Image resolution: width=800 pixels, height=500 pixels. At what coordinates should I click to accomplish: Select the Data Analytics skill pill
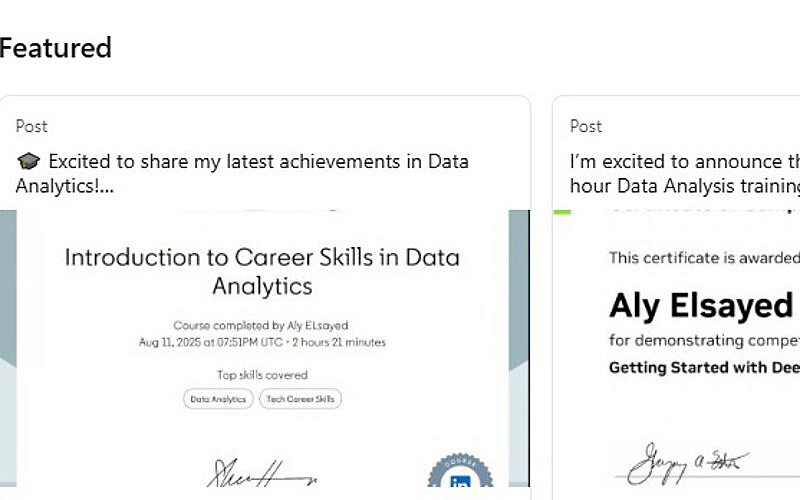pyautogui.click(x=219, y=399)
